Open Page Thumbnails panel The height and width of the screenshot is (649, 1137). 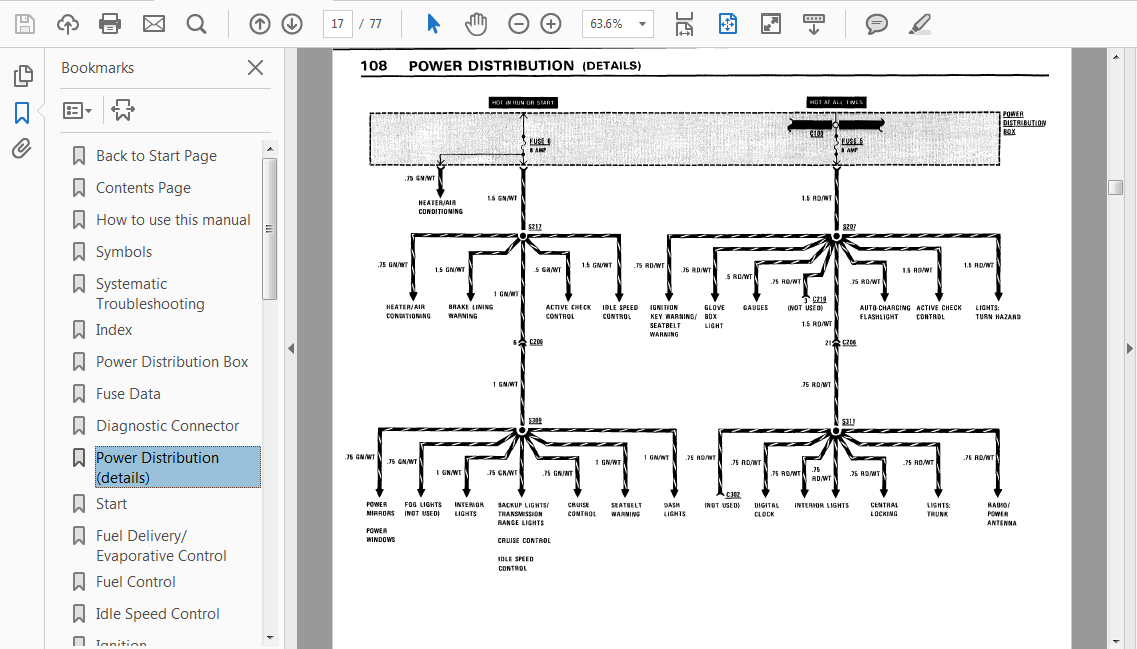tap(22, 75)
